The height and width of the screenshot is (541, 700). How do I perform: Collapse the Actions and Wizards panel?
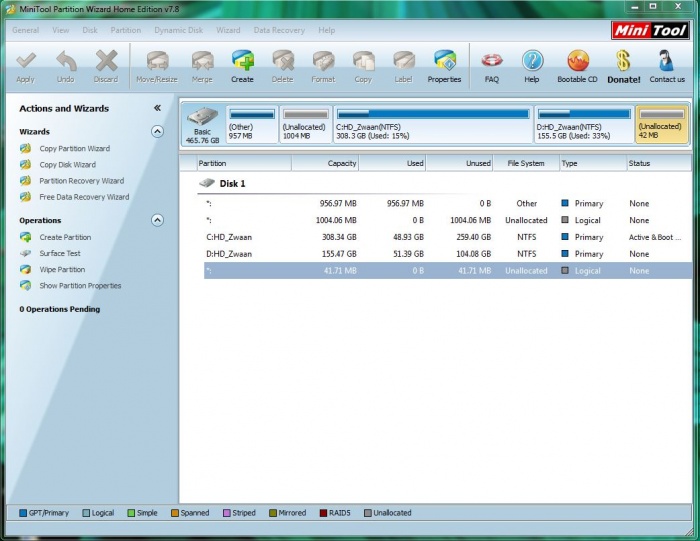tap(157, 108)
